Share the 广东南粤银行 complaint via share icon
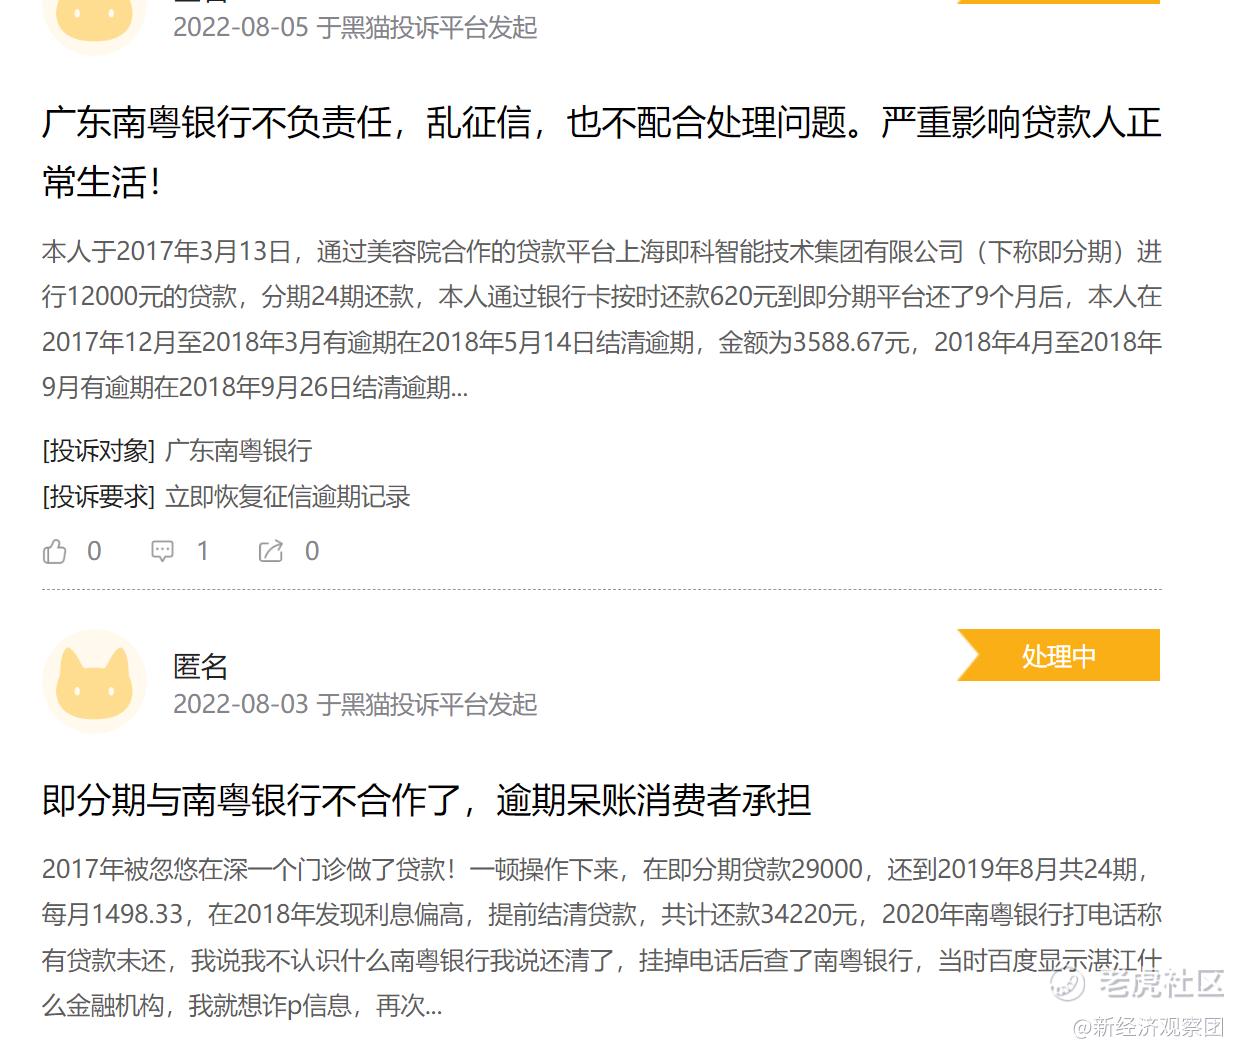This screenshot has width=1248, height=1055. click(271, 551)
